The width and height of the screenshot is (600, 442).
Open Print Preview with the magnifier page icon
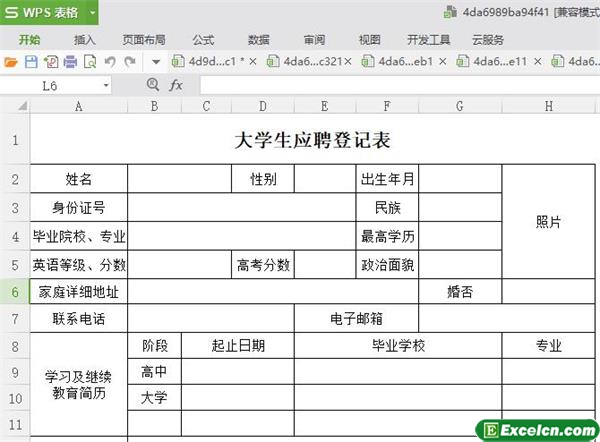[90, 62]
